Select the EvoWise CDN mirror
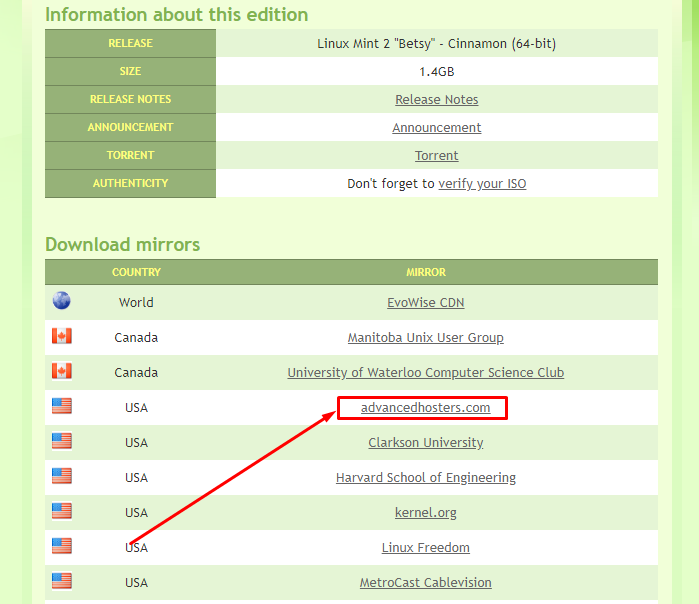 tap(425, 303)
